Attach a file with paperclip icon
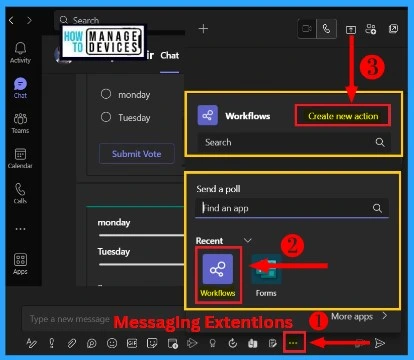 [x=72, y=343]
